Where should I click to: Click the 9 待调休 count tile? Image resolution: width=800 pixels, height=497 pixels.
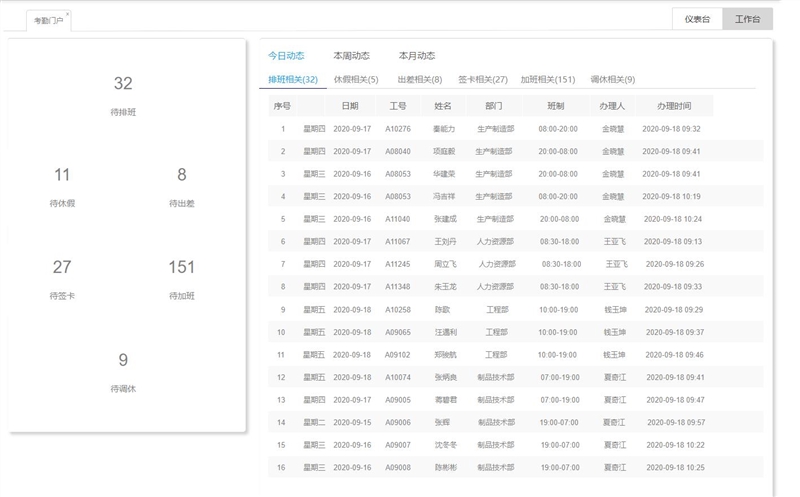[x=123, y=370]
